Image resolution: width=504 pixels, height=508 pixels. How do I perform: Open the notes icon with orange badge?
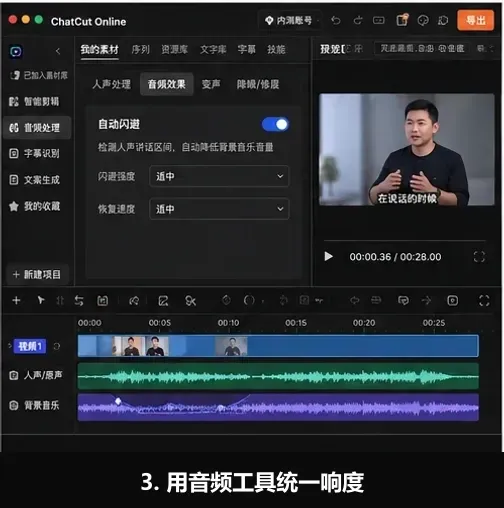tap(402, 20)
